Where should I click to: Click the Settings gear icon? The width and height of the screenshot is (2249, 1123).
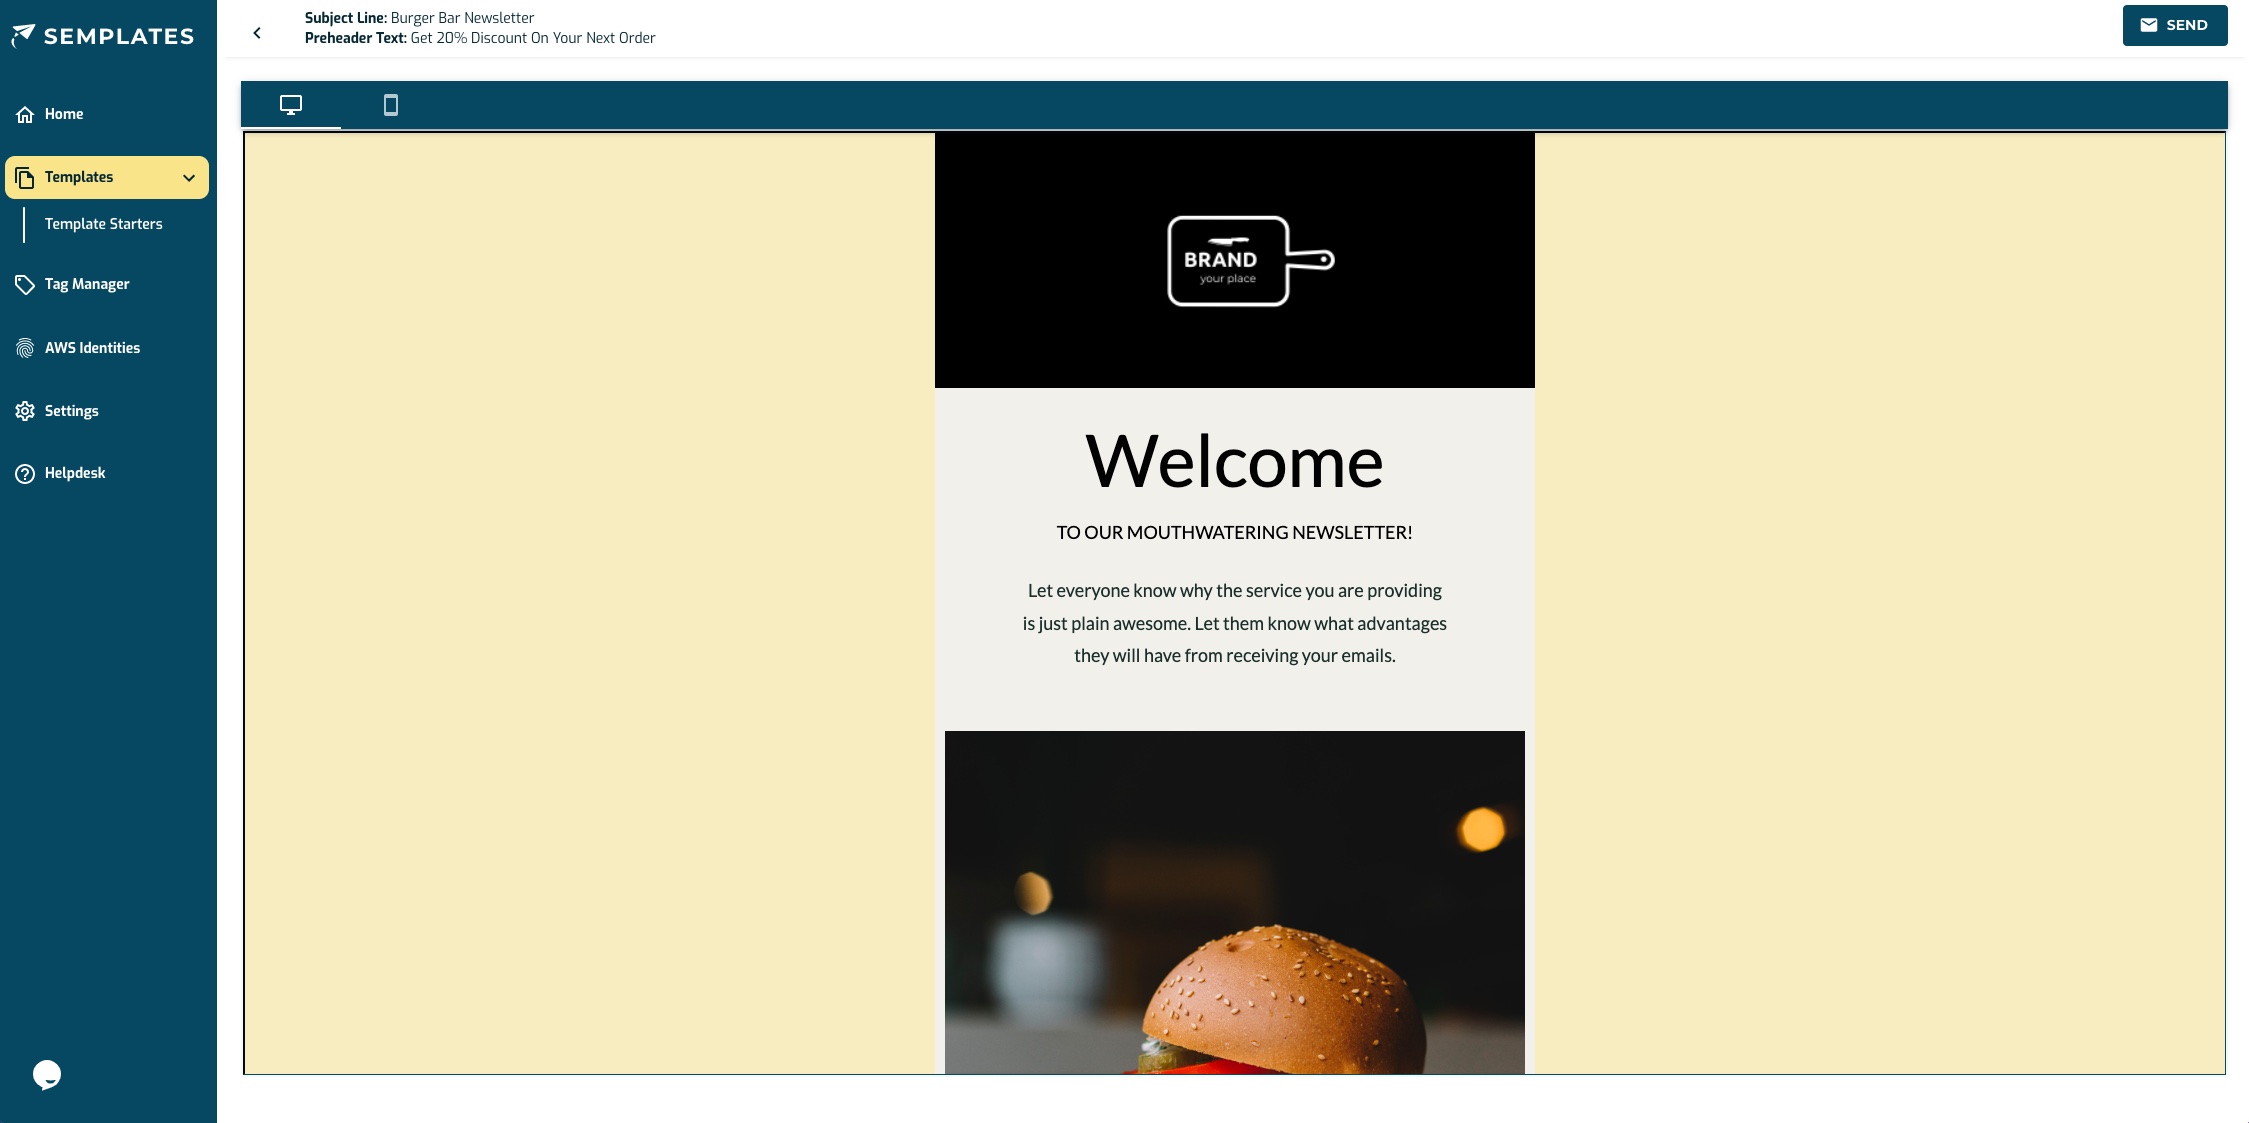point(25,411)
